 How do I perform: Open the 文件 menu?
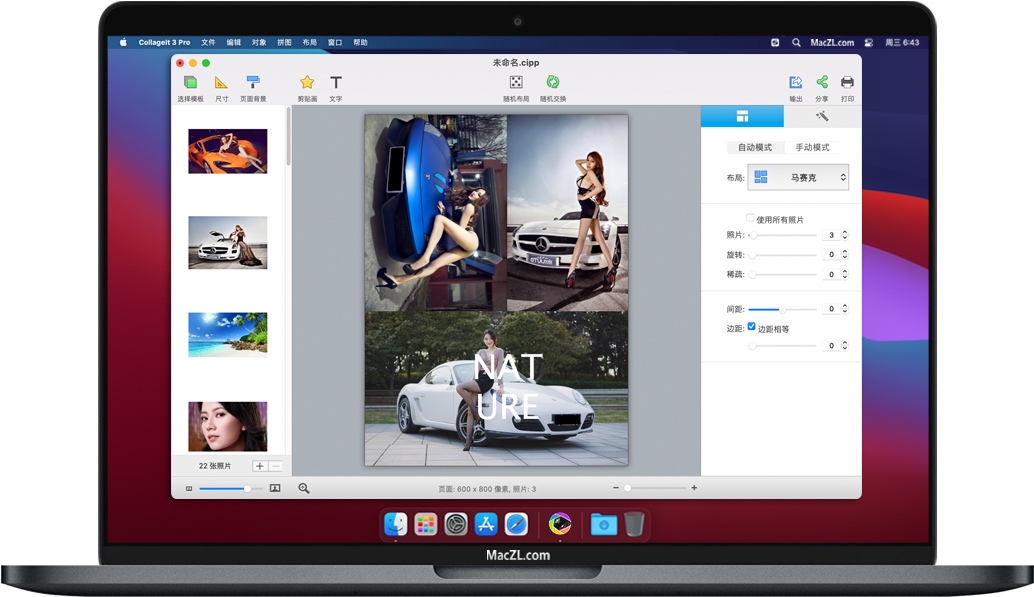tap(208, 42)
